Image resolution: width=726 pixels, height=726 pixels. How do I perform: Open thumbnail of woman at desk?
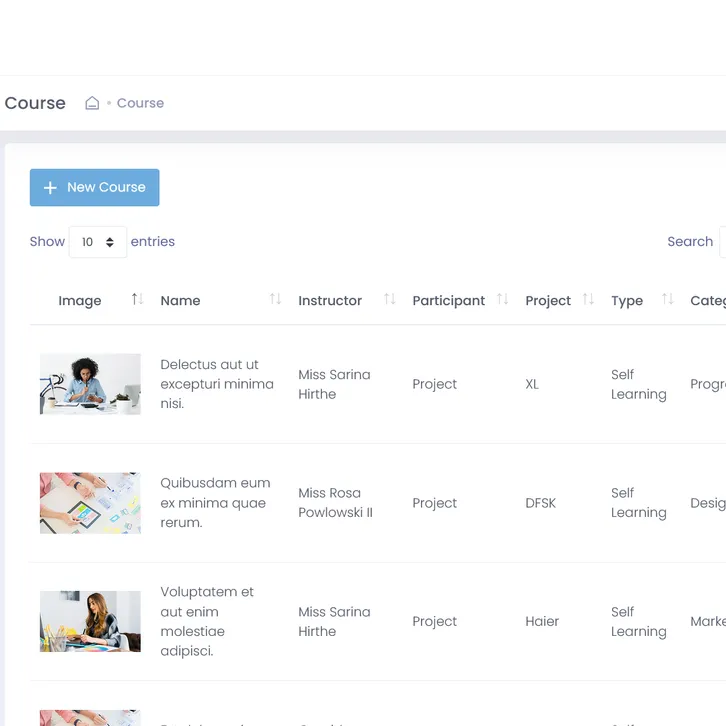point(90,384)
